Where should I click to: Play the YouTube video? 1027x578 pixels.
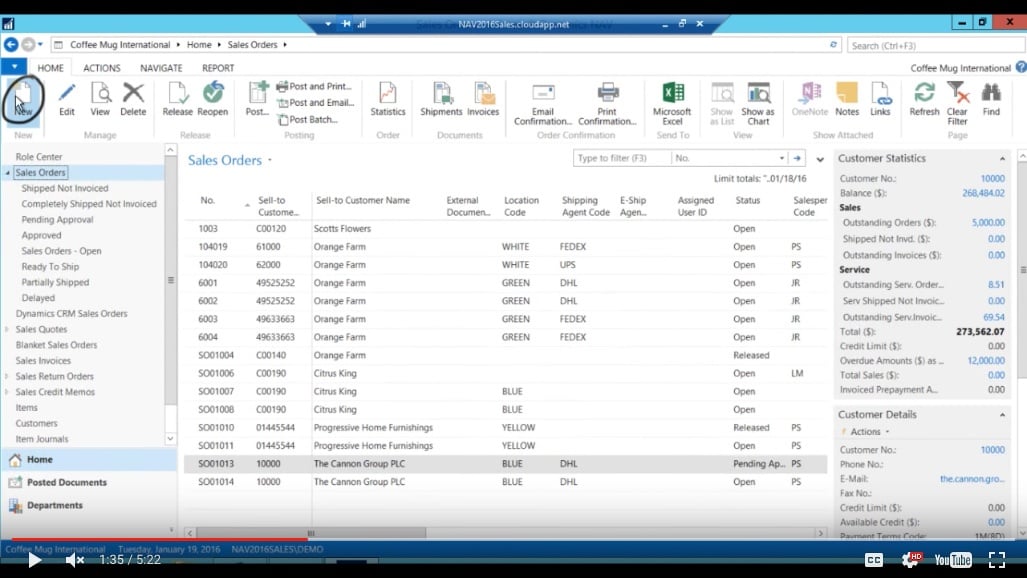tap(34, 560)
